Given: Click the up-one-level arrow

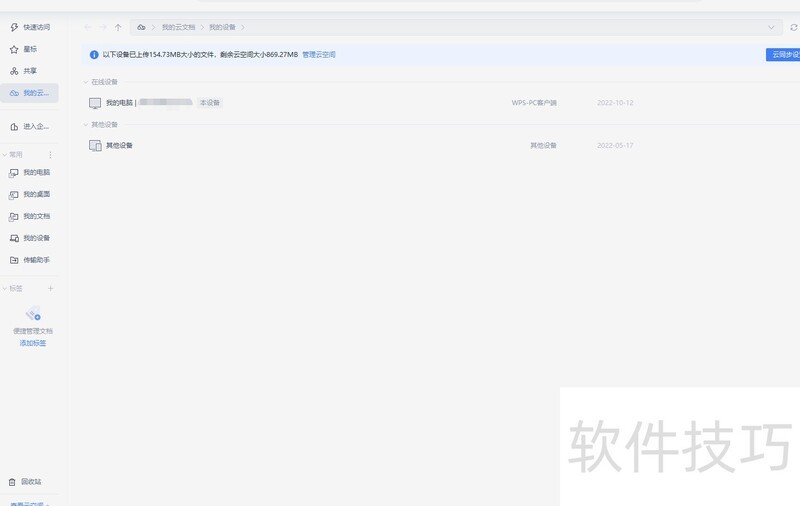Looking at the screenshot, I should point(118,27).
